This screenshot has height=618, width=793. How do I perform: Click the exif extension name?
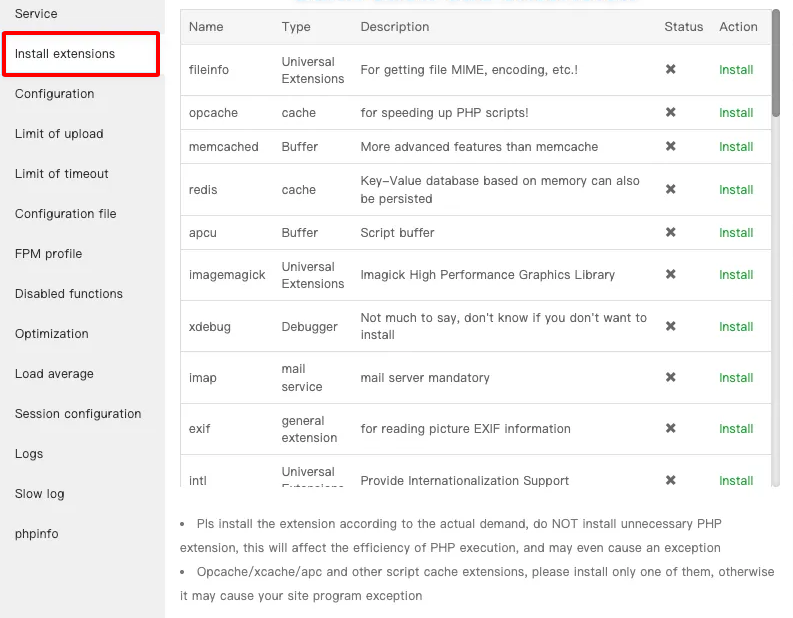199,429
